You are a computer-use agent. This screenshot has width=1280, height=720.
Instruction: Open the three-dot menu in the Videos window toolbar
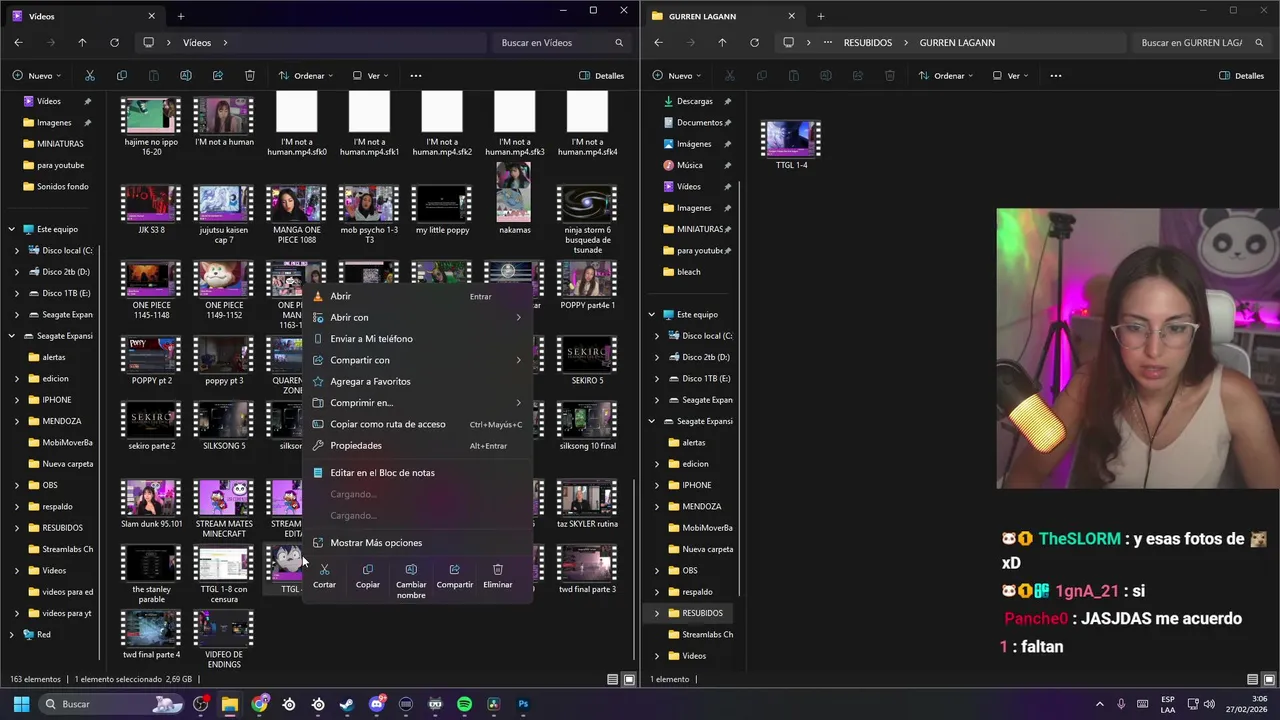416,76
